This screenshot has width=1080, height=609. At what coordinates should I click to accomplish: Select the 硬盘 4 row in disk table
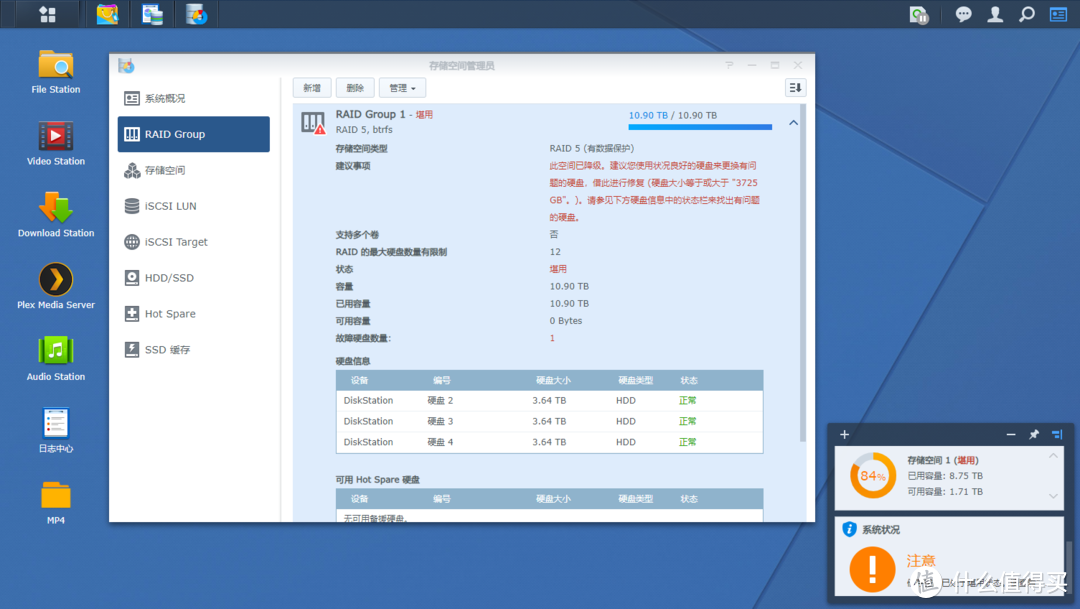point(550,442)
